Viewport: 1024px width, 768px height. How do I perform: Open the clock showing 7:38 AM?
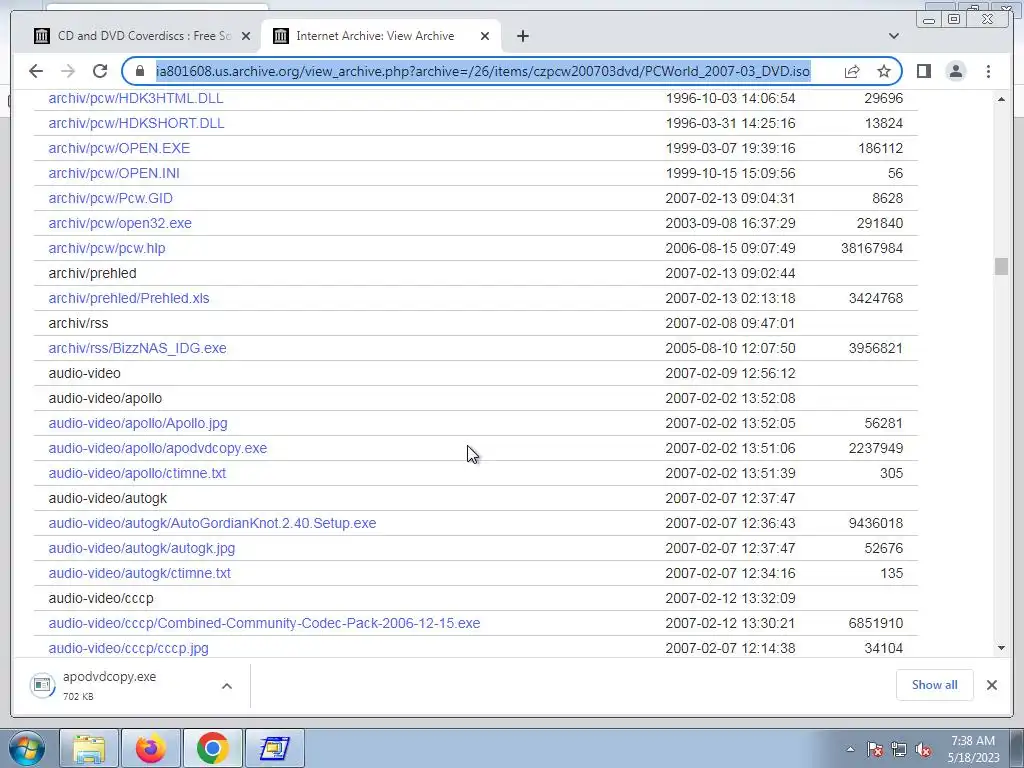[973, 749]
